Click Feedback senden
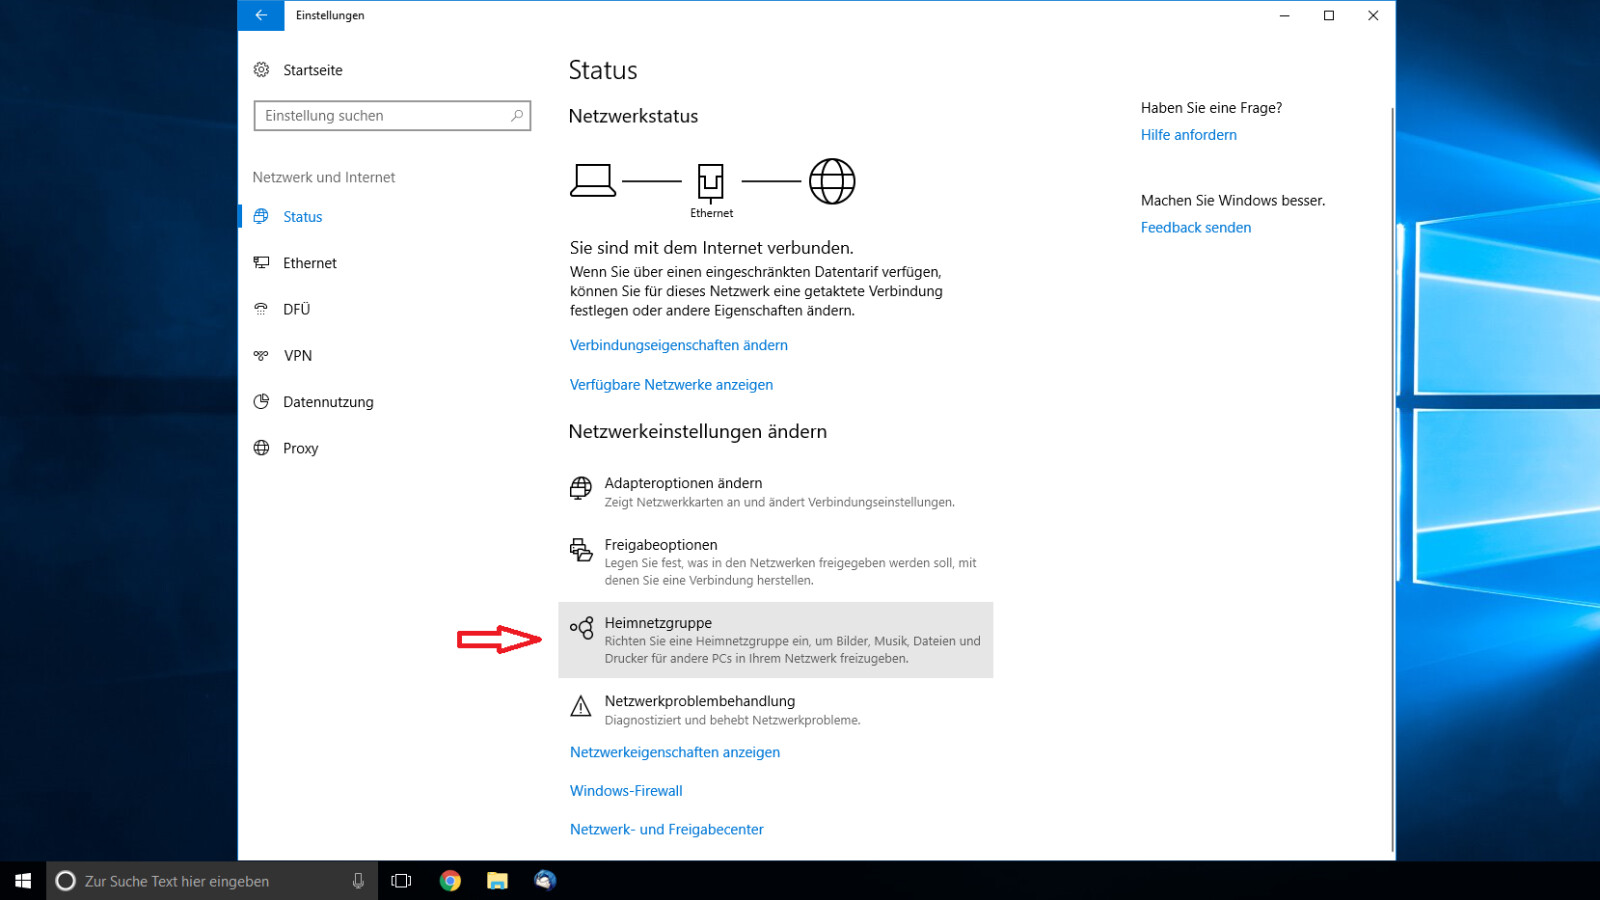The height and width of the screenshot is (900, 1600). pos(1196,227)
